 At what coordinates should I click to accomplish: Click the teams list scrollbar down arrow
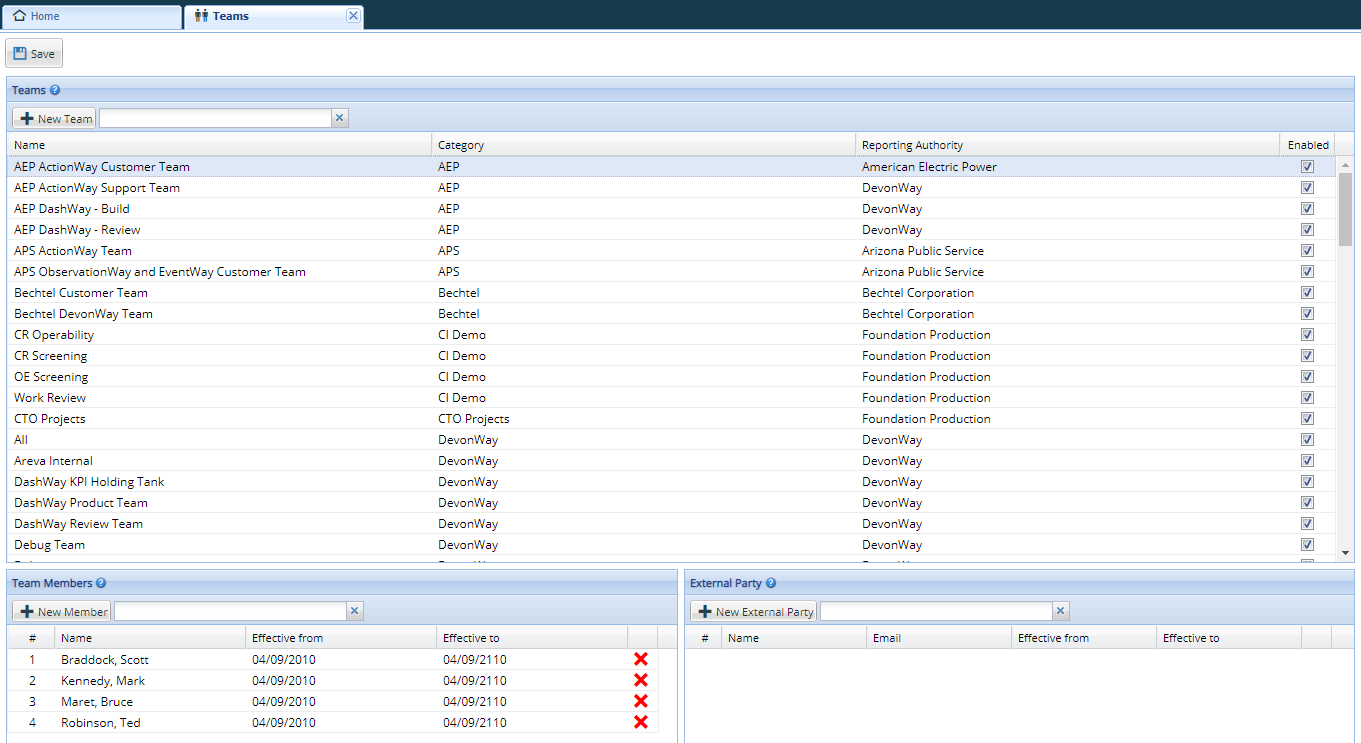(x=1345, y=552)
